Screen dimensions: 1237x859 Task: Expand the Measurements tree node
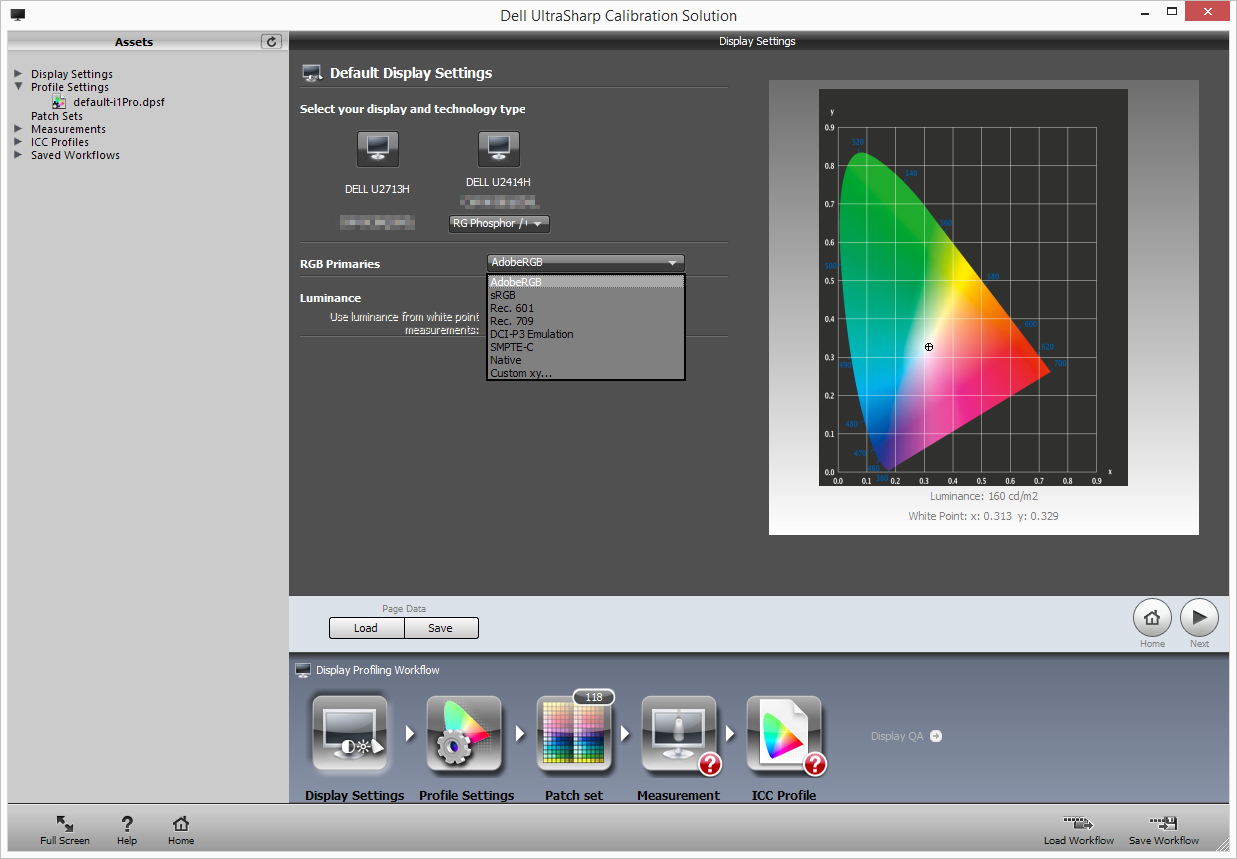coord(18,129)
